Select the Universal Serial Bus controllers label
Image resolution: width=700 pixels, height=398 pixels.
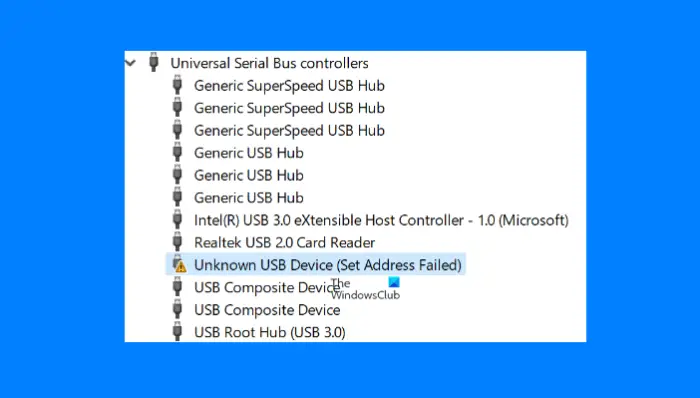(269, 63)
